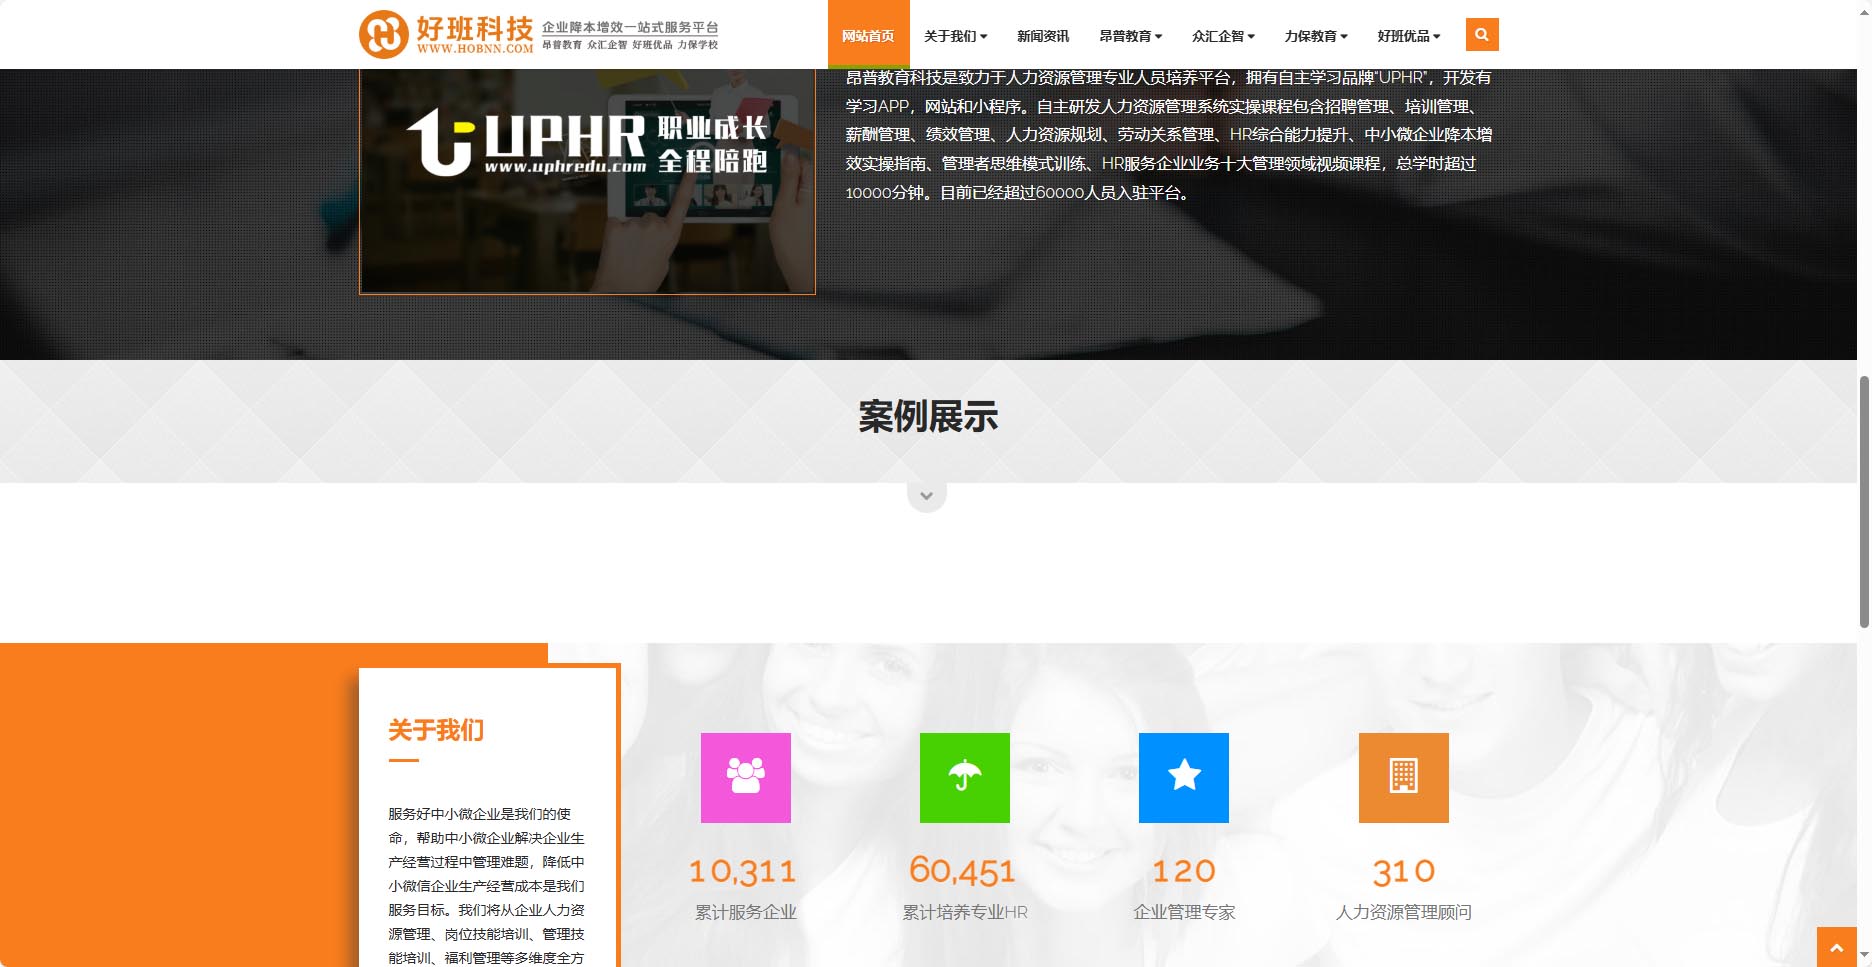Click the down chevron below 案例展示
Screen dimensions: 1872x967
pos(926,496)
